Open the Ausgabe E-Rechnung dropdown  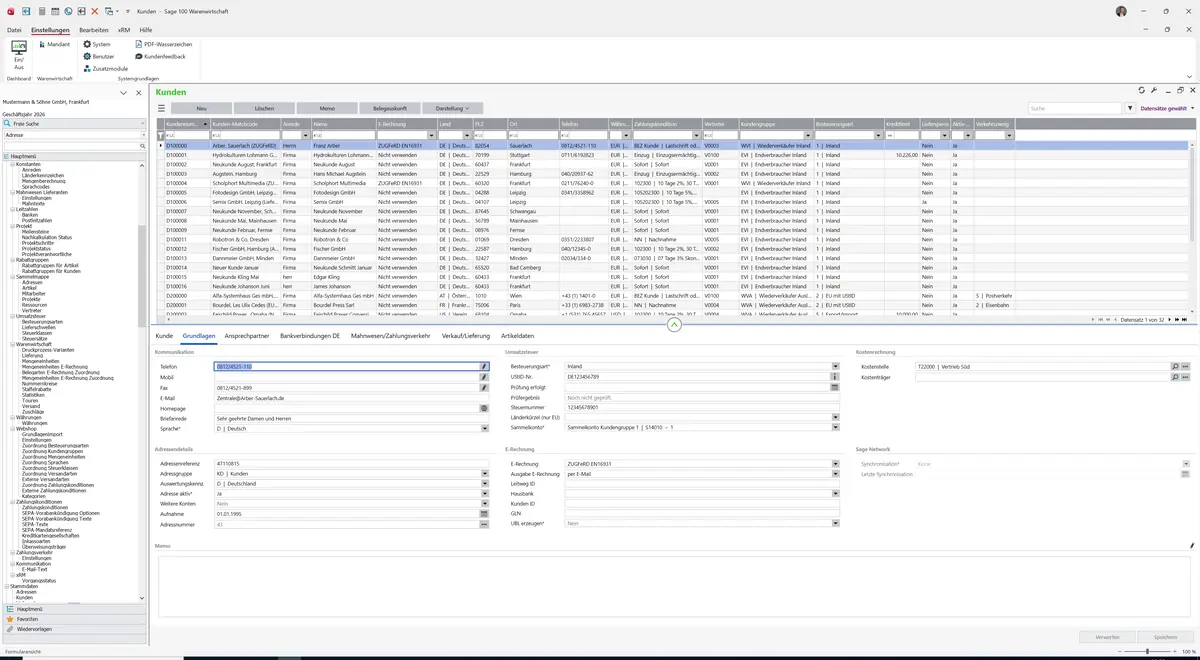click(835, 473)
